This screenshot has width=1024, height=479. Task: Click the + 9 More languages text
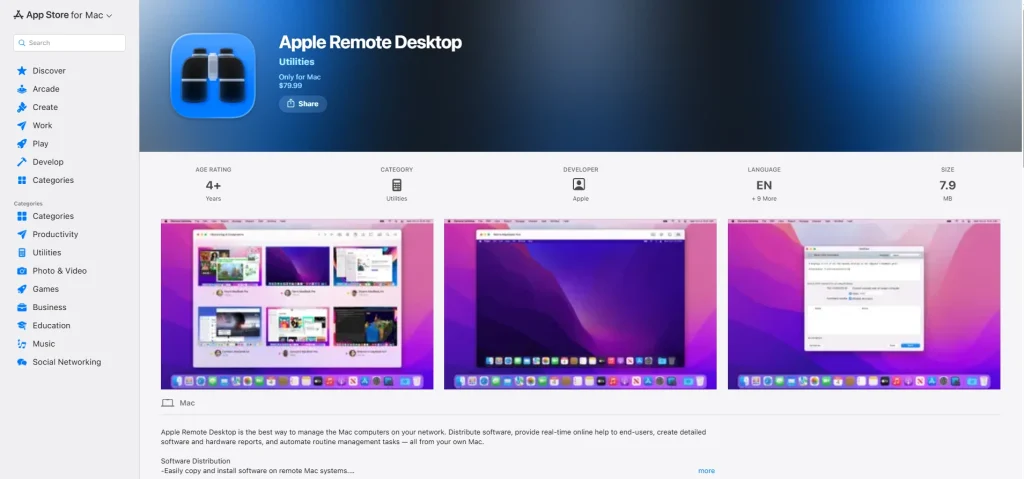[763, 199]
